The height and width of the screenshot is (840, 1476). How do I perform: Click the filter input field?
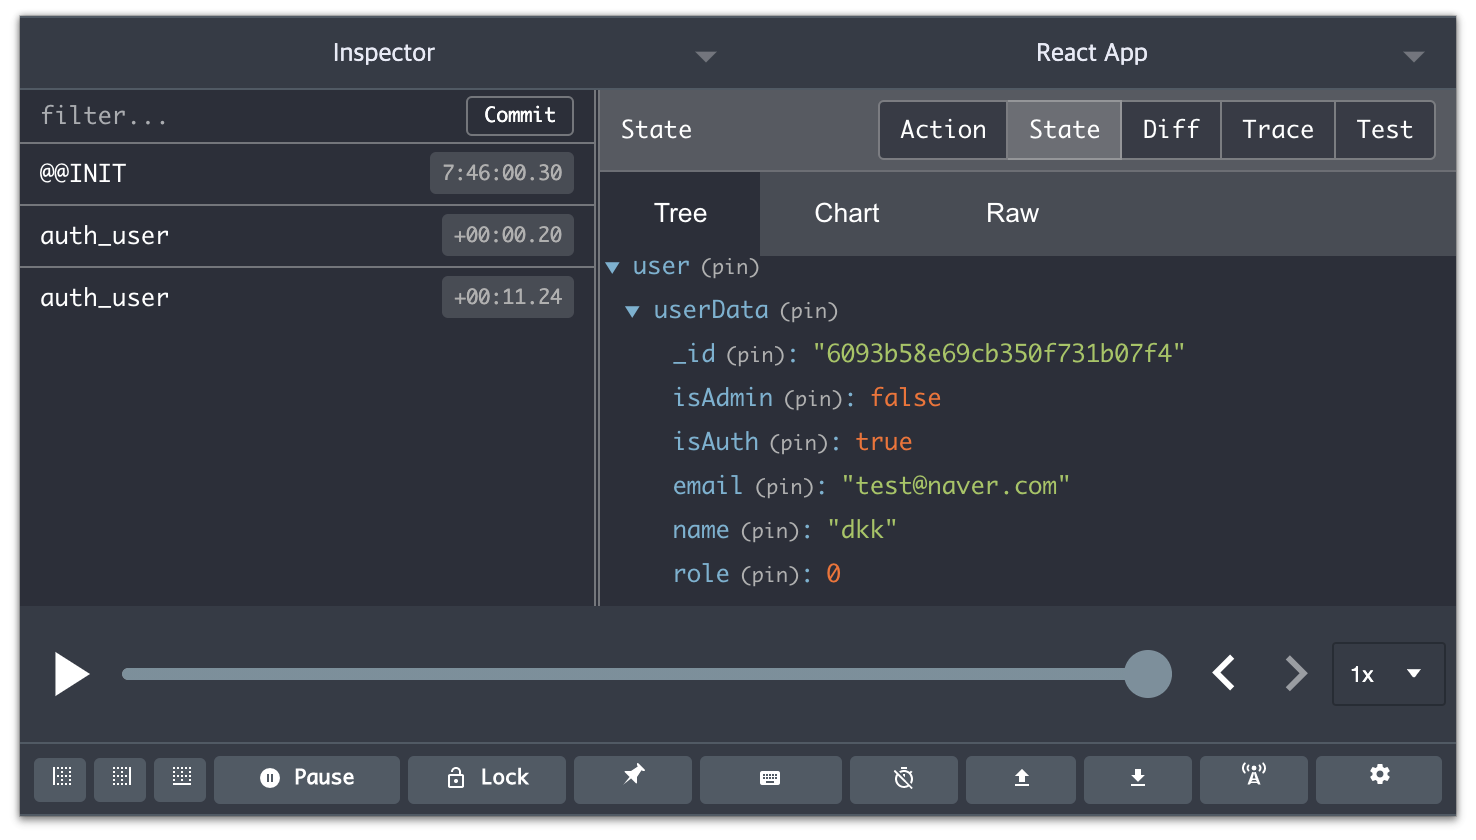tap(200, 115)
